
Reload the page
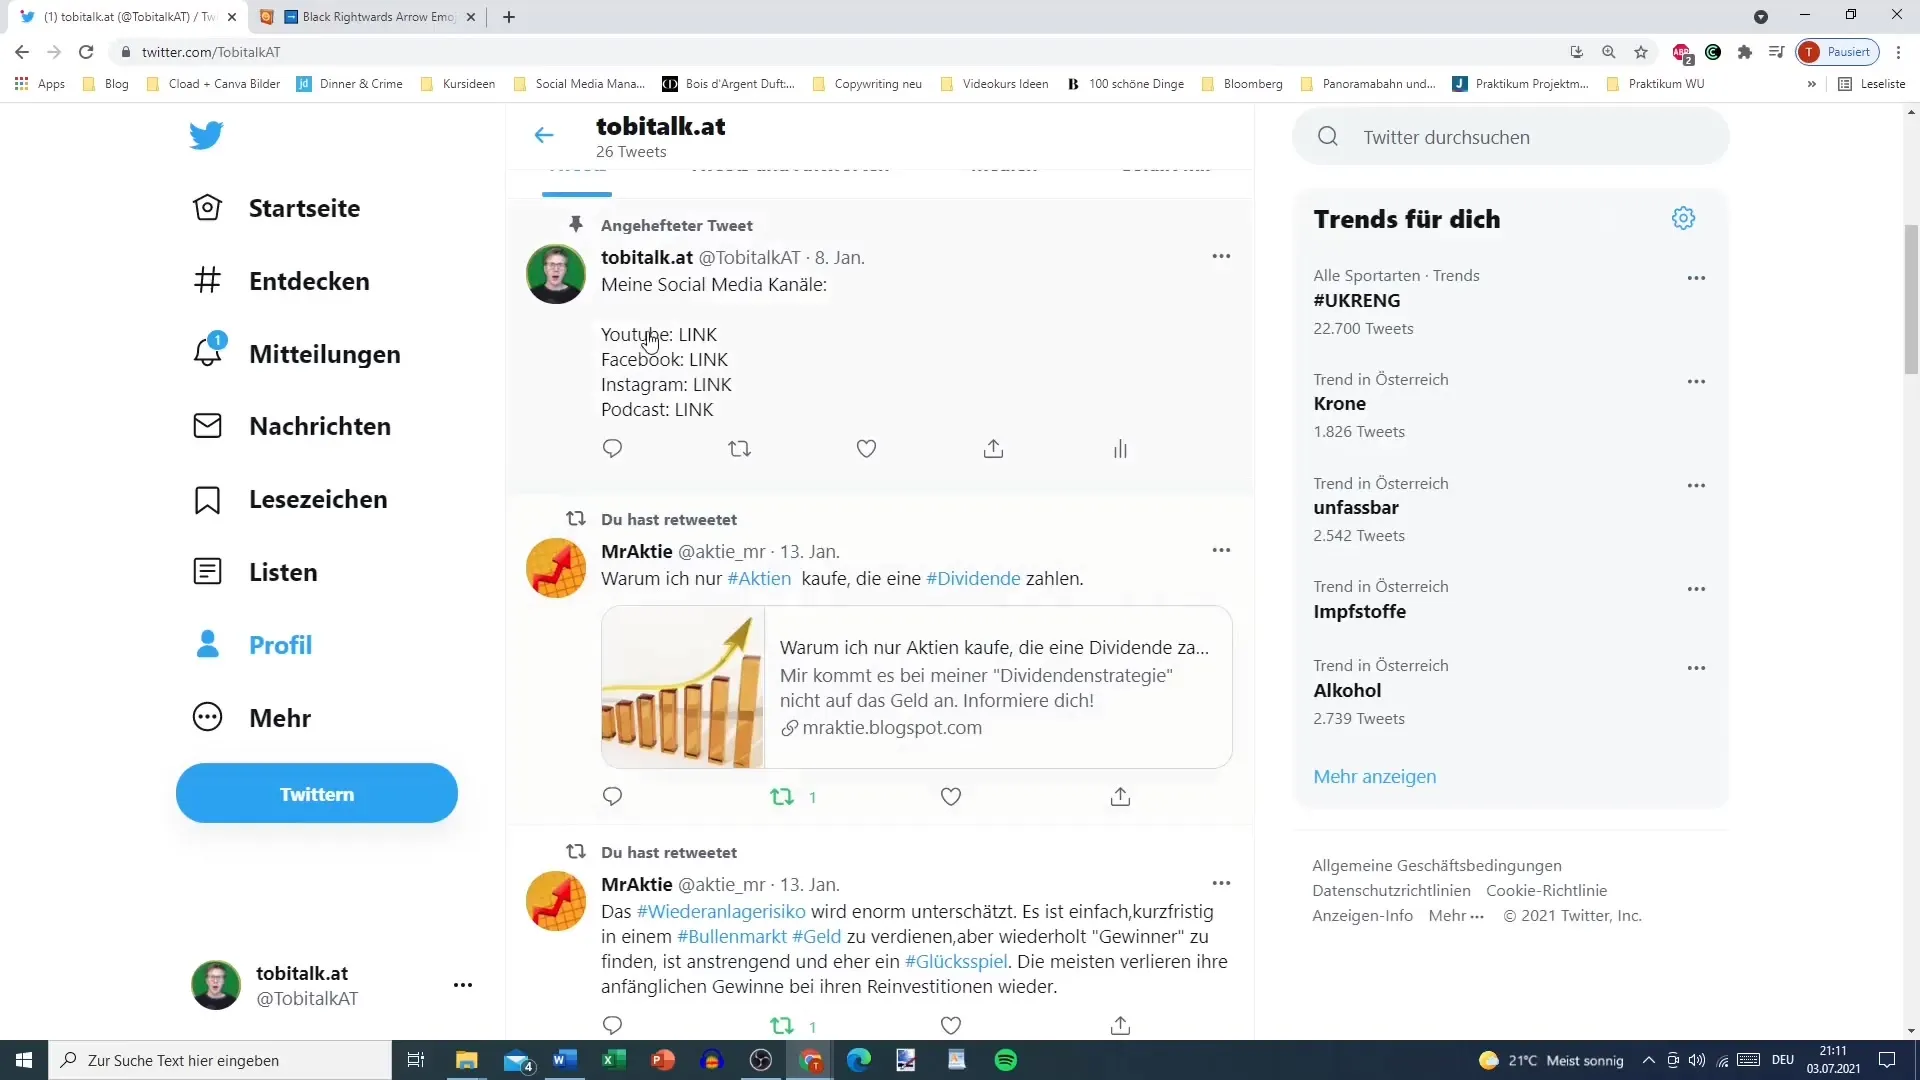pyautogui.click(x=86, y=52)
